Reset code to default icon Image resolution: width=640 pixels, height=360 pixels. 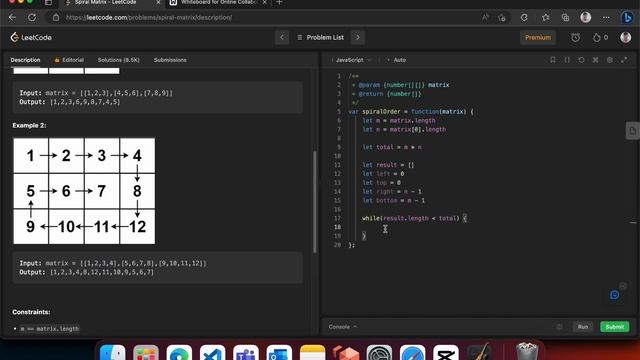[581, 60]
